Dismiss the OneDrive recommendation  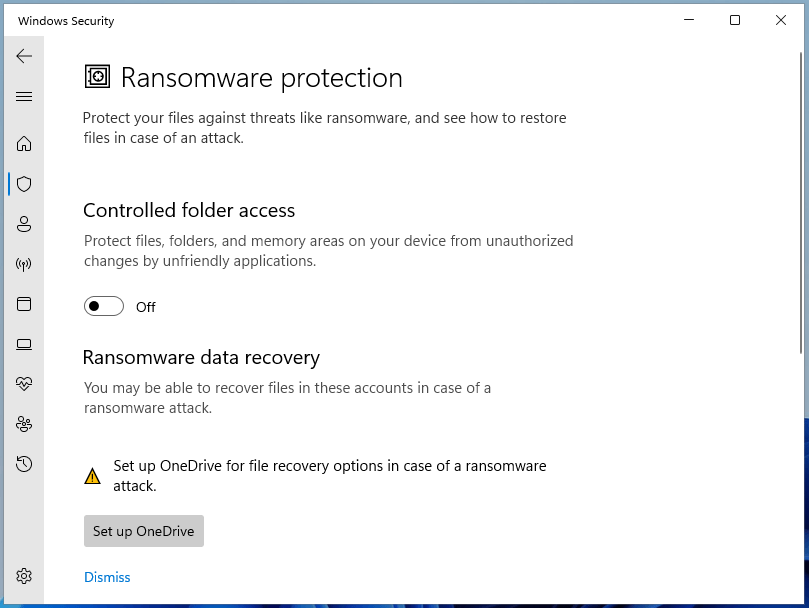coord(107,577)
